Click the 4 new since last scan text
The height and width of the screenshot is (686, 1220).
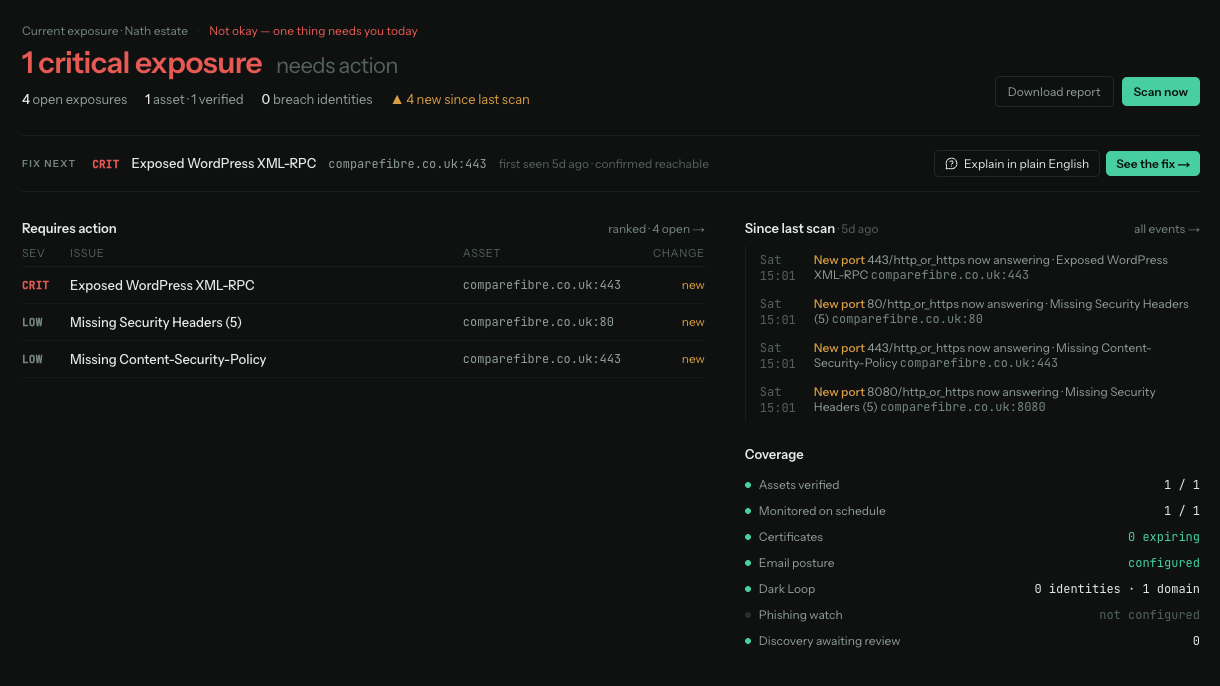[468, 100]
